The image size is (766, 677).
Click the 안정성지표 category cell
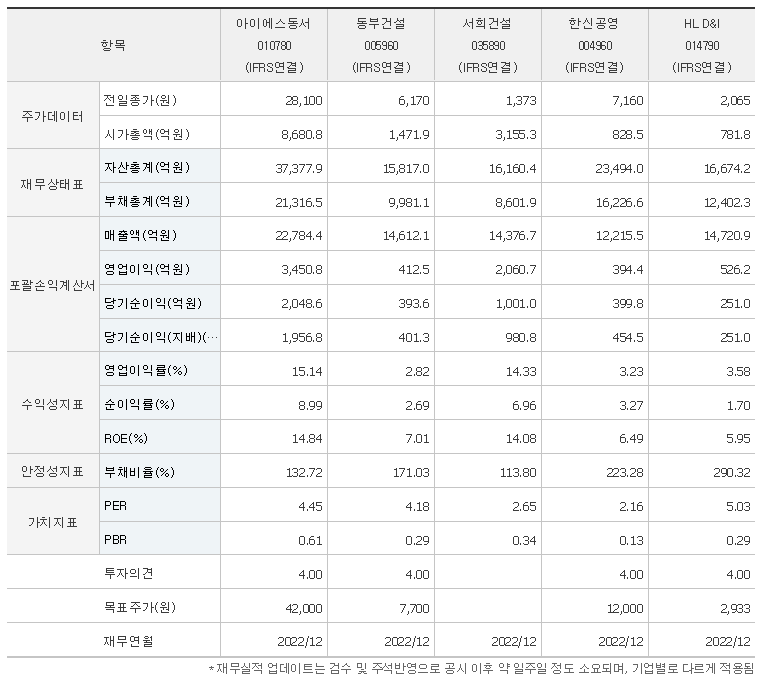(53, 471)
